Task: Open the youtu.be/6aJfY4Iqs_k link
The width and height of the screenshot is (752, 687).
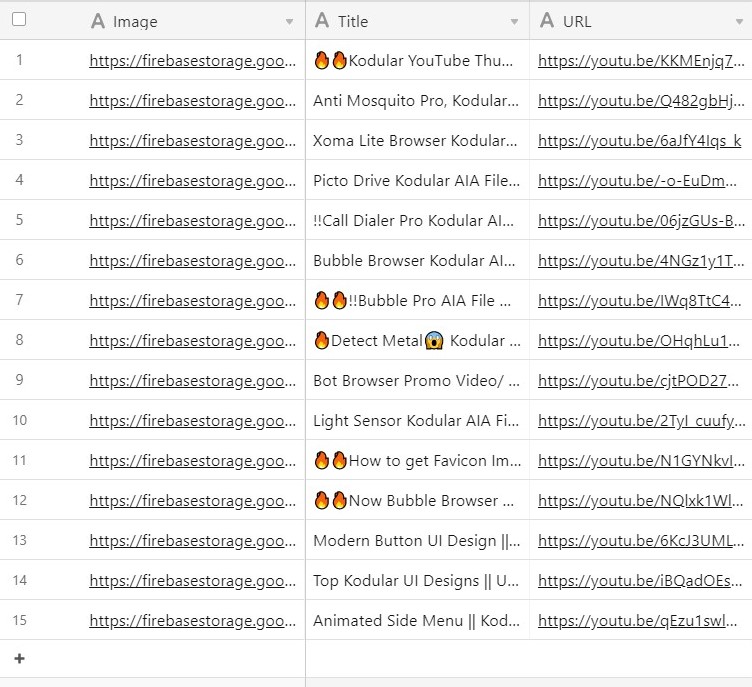Action: tap(639, 141)
